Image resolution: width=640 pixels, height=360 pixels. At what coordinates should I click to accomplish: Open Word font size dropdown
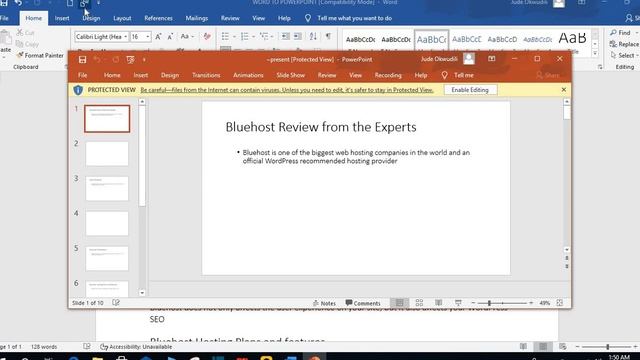[x=148, y=37]
